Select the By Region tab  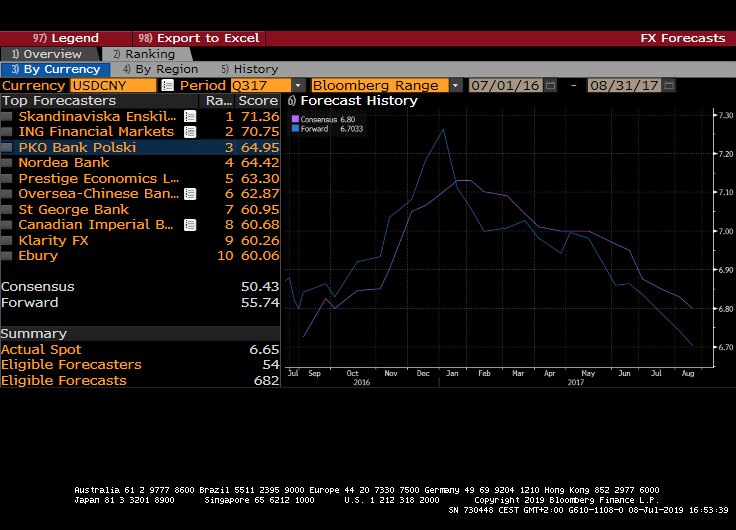coord(160,70)
